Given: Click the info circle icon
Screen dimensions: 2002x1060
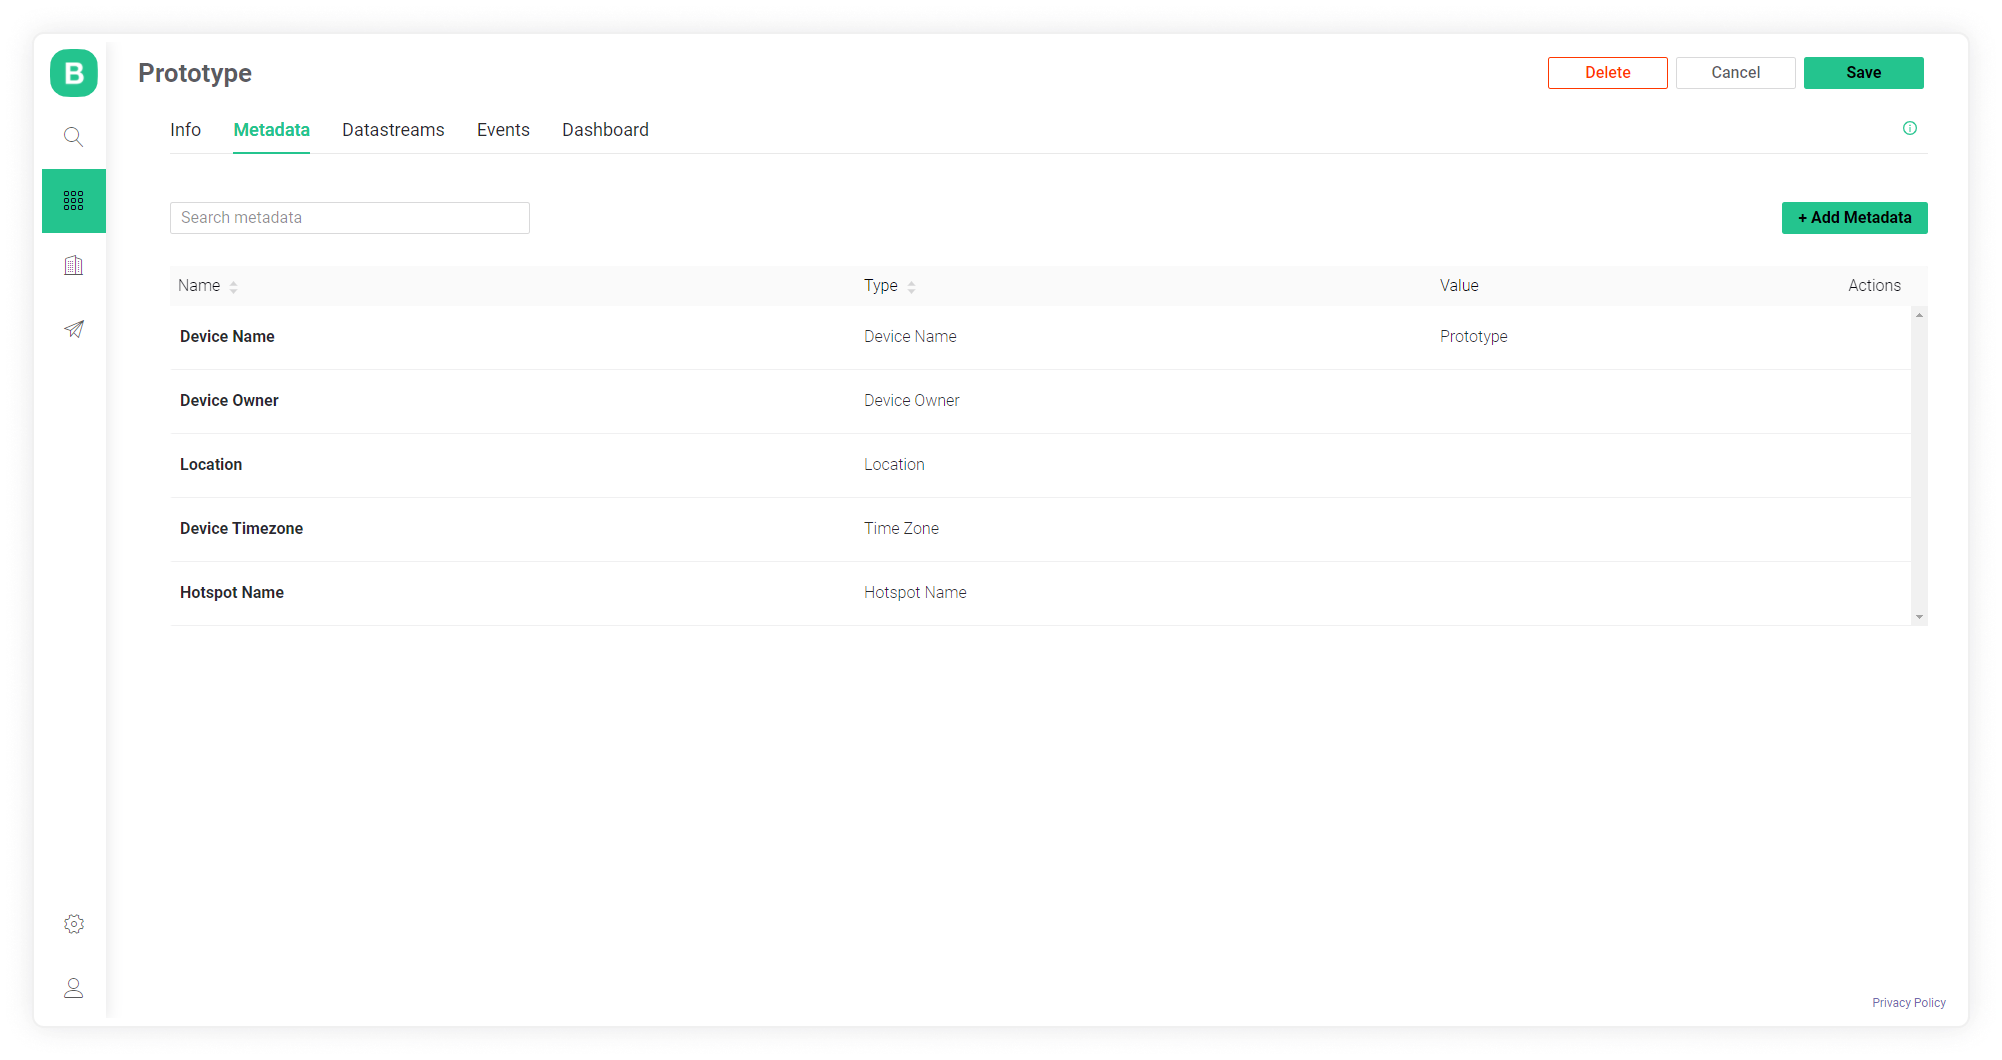Looking at the screenshot, I should point(1909,128).
